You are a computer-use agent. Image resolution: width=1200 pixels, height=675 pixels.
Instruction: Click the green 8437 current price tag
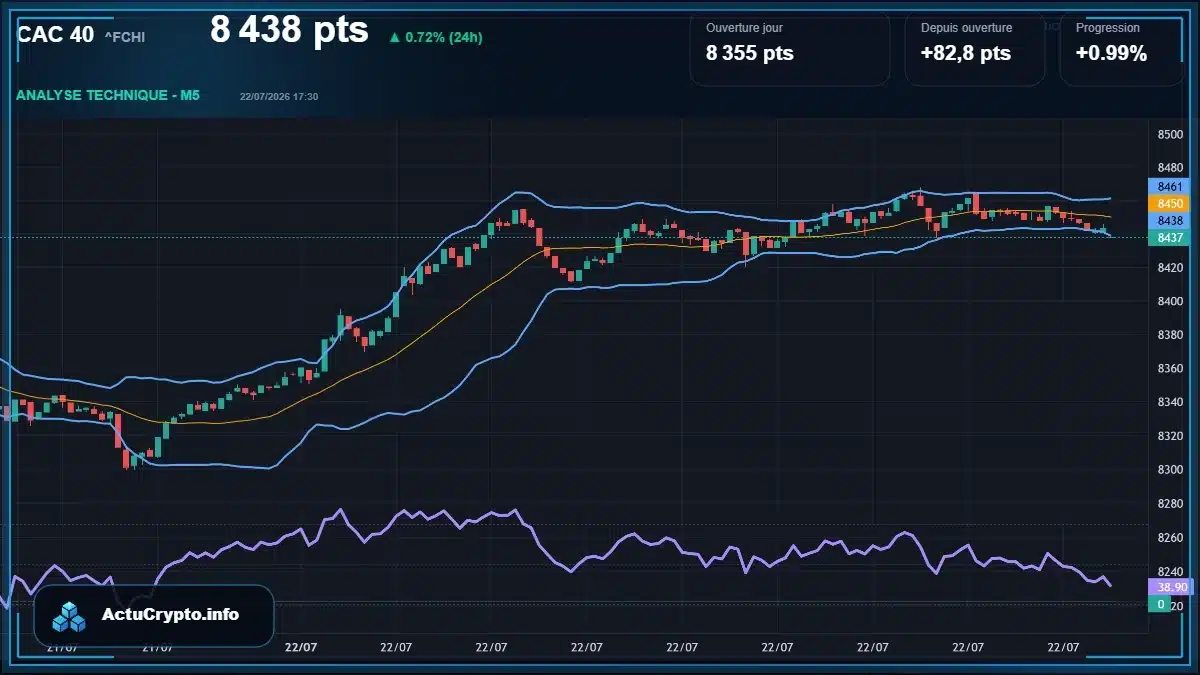[x=1168, y=237]
